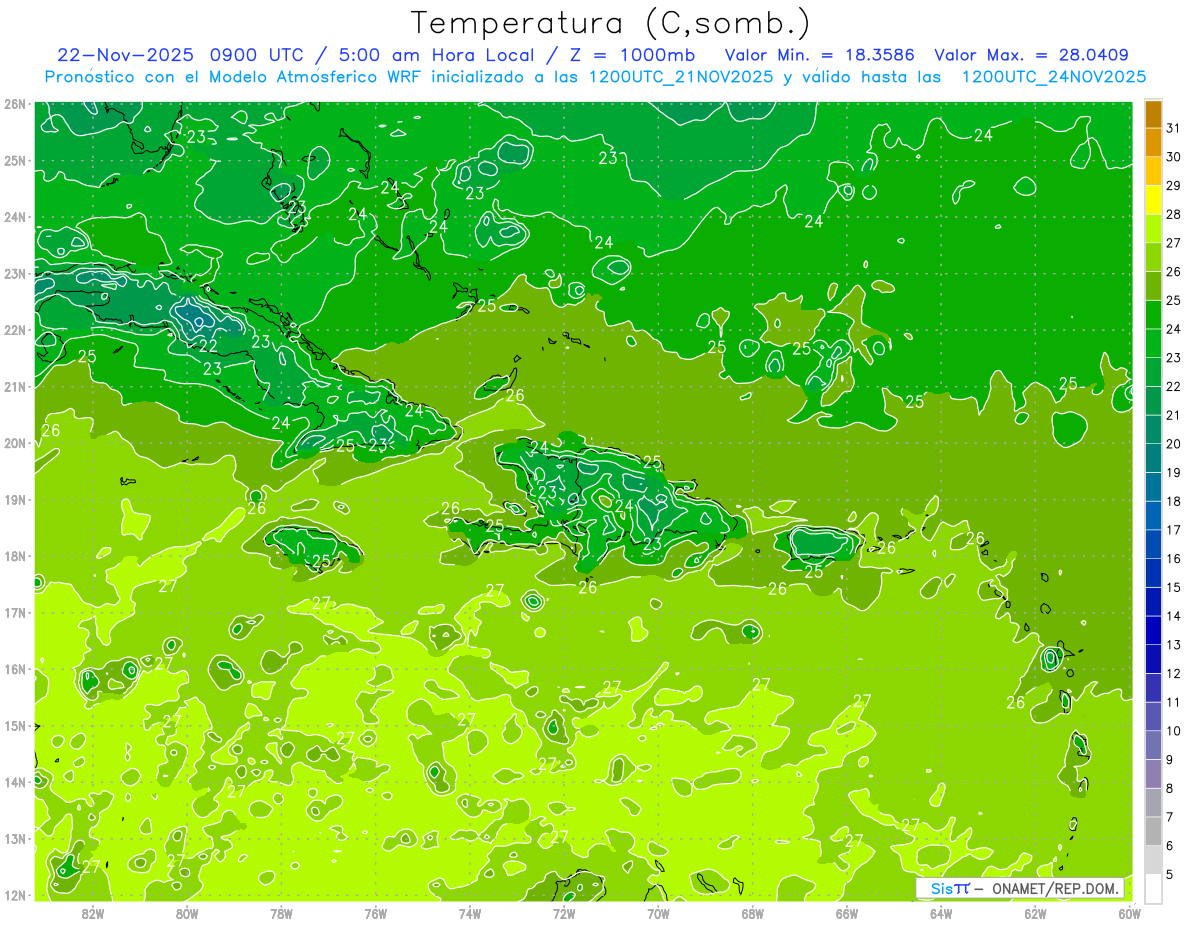Click the colorbar label 15
Viewport: 1200px width, 927px height.
pos(1173,587)
